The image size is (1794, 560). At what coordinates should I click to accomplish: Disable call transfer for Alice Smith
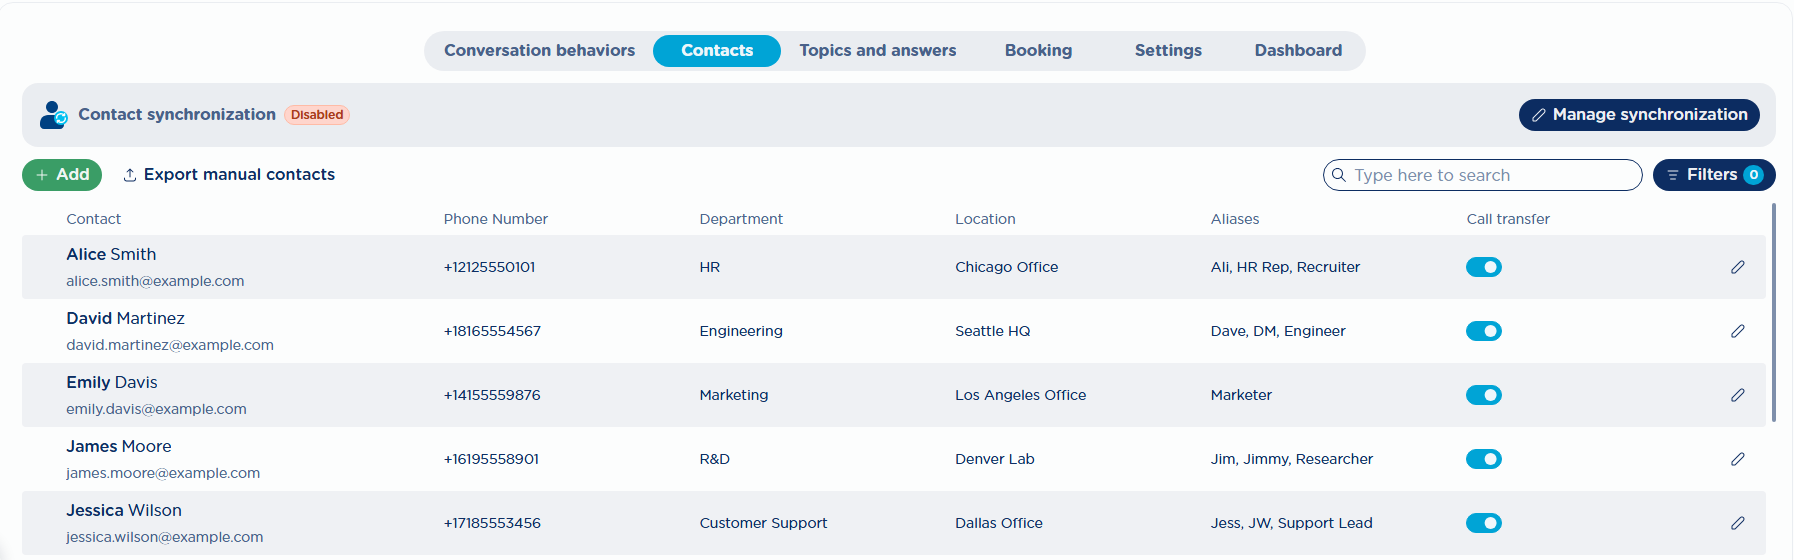[x=1483, y=267]
